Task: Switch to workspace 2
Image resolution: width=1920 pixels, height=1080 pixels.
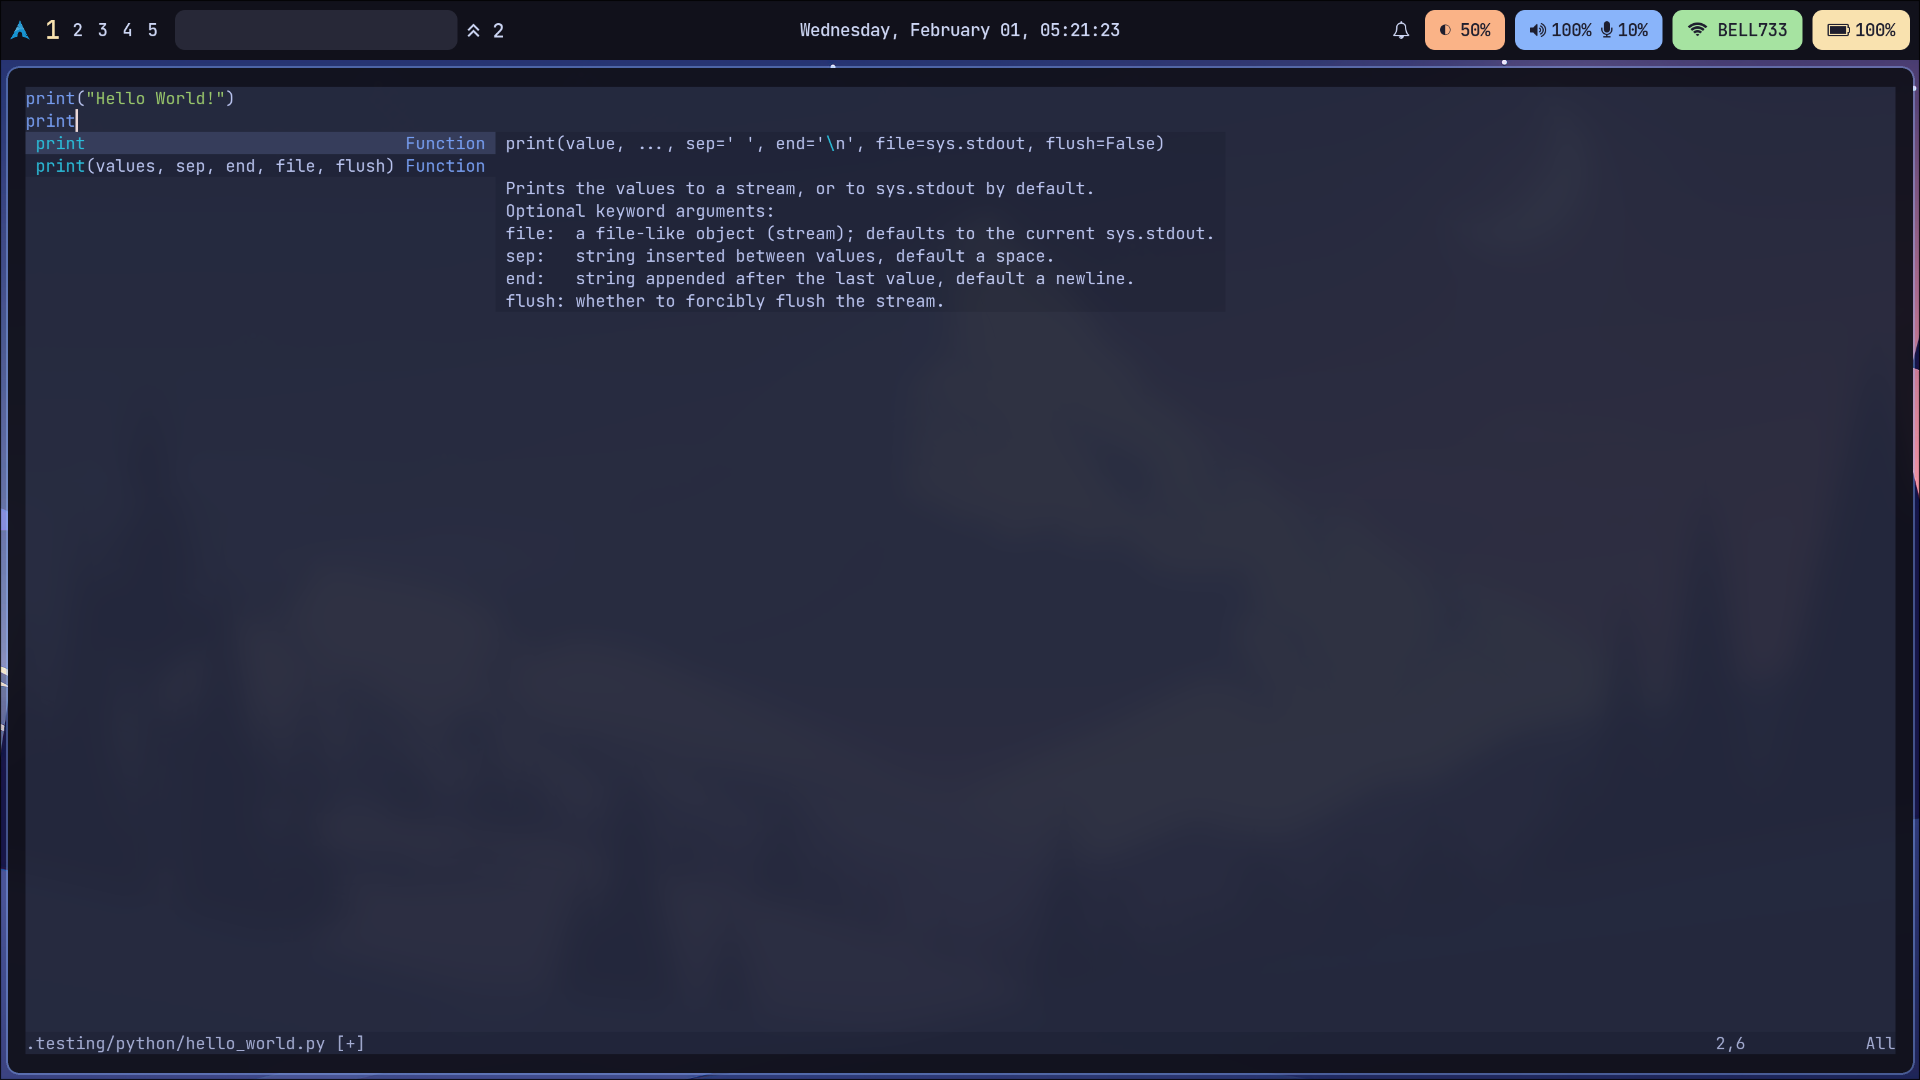Action: tap(78, 30)
